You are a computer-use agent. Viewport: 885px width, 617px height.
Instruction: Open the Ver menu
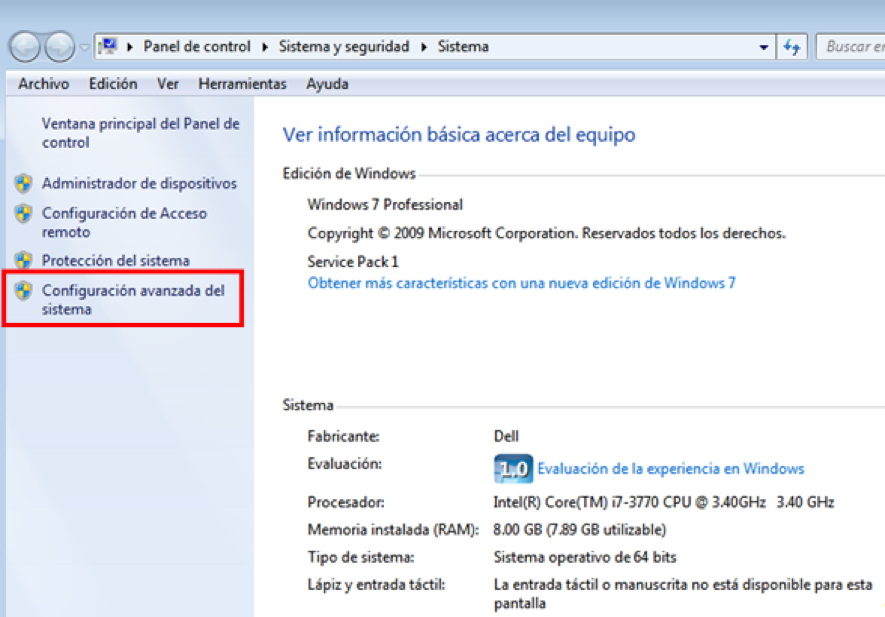pyautogui.click(x=167, y=84)
